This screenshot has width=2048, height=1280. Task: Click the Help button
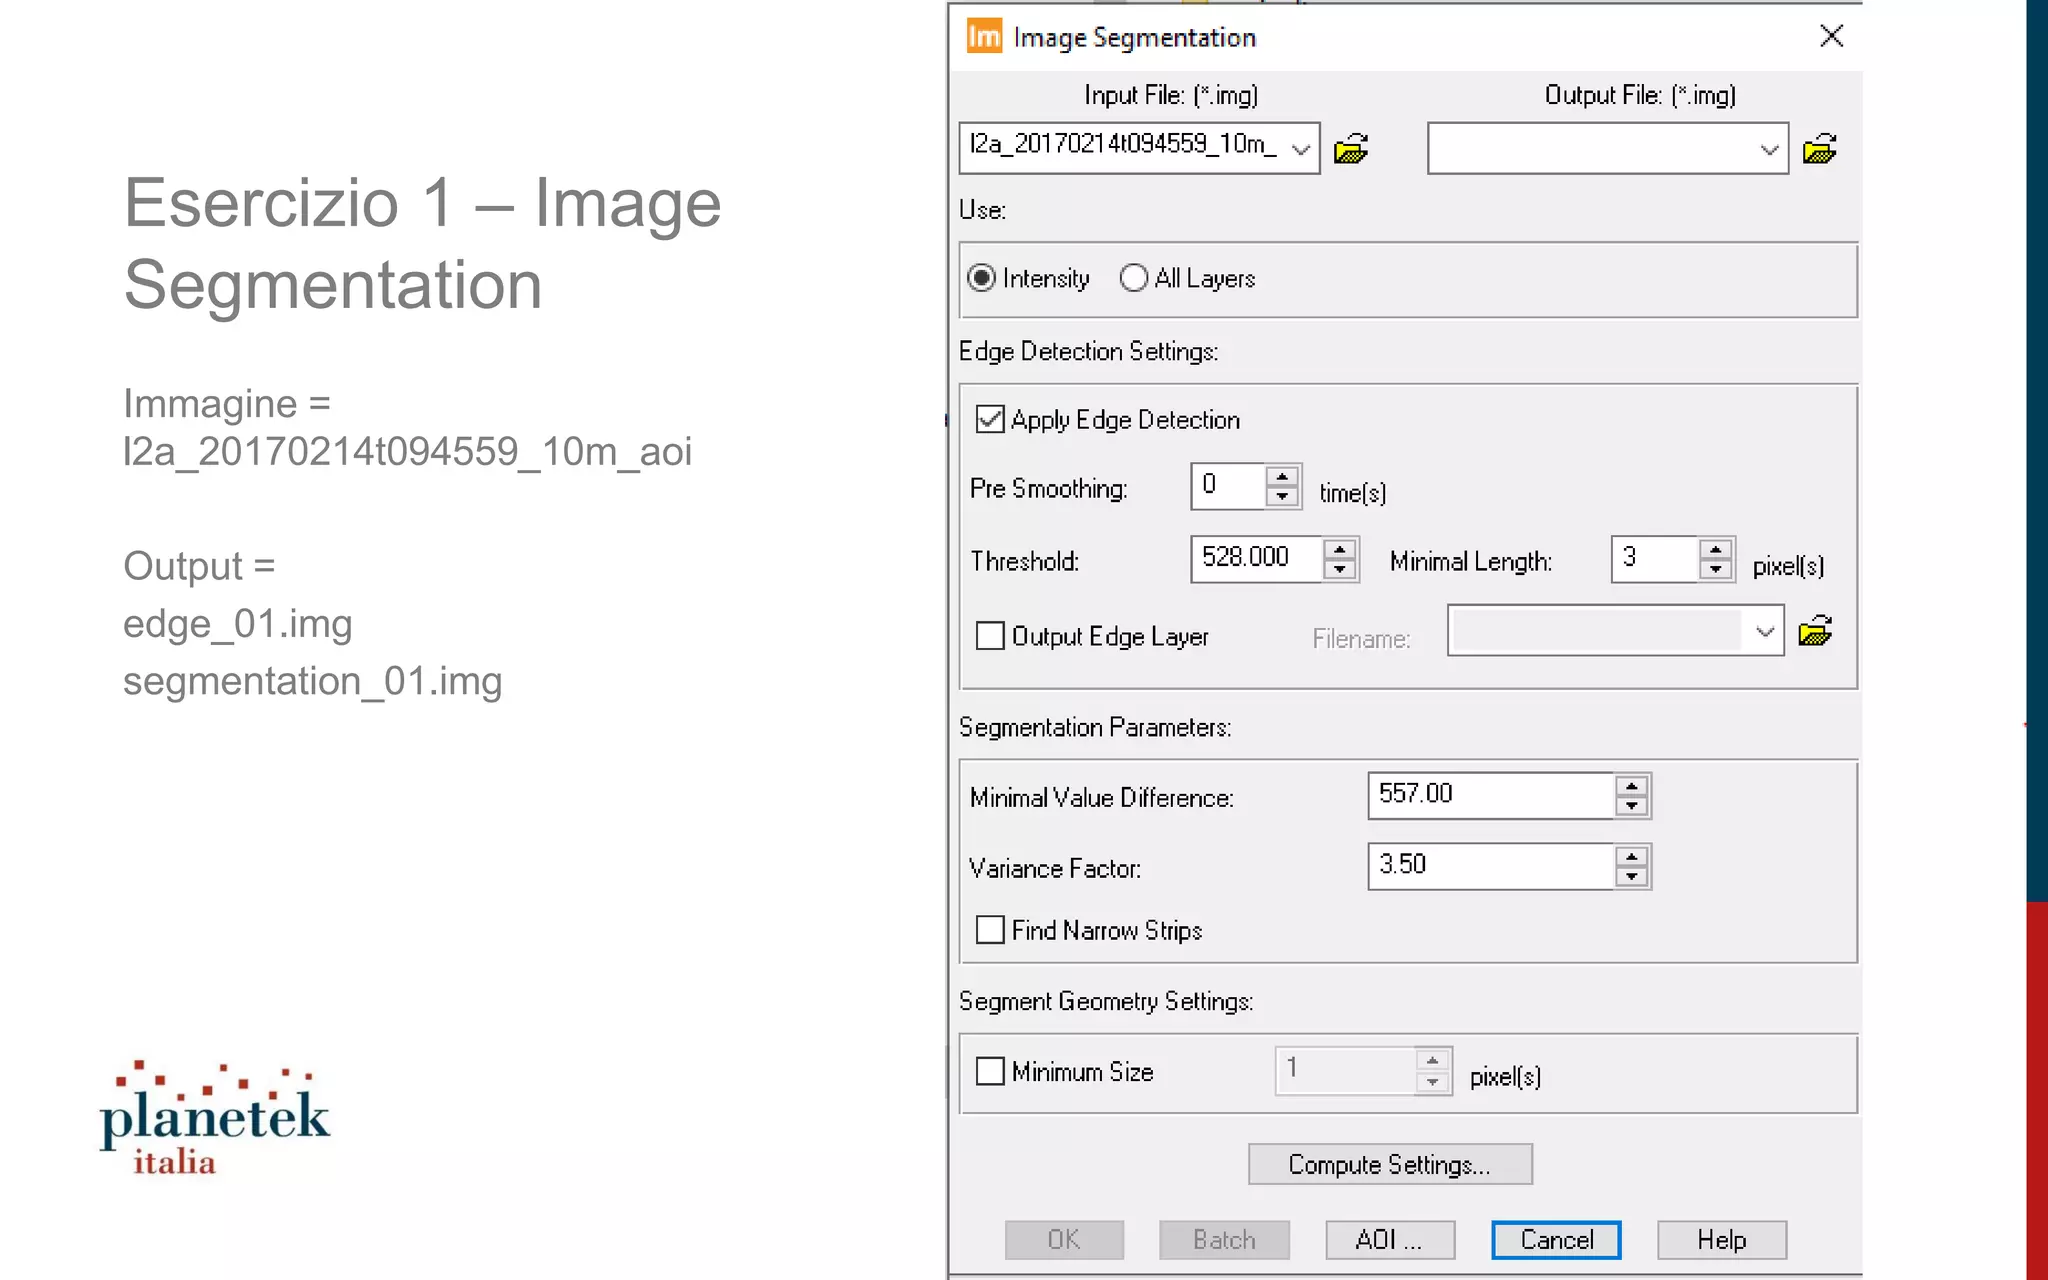[x=1721, y=1240]
